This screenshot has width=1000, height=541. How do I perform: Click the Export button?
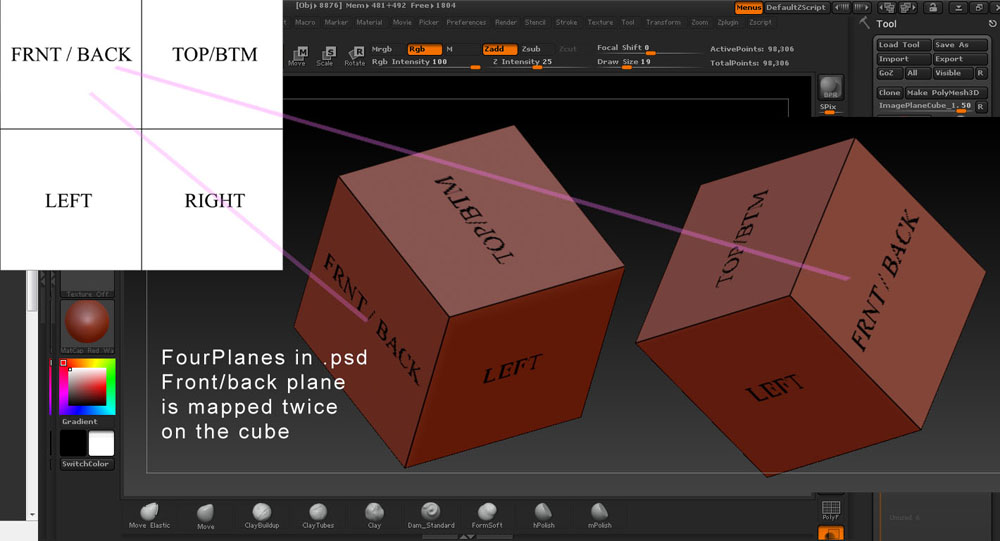pos(960,59)
